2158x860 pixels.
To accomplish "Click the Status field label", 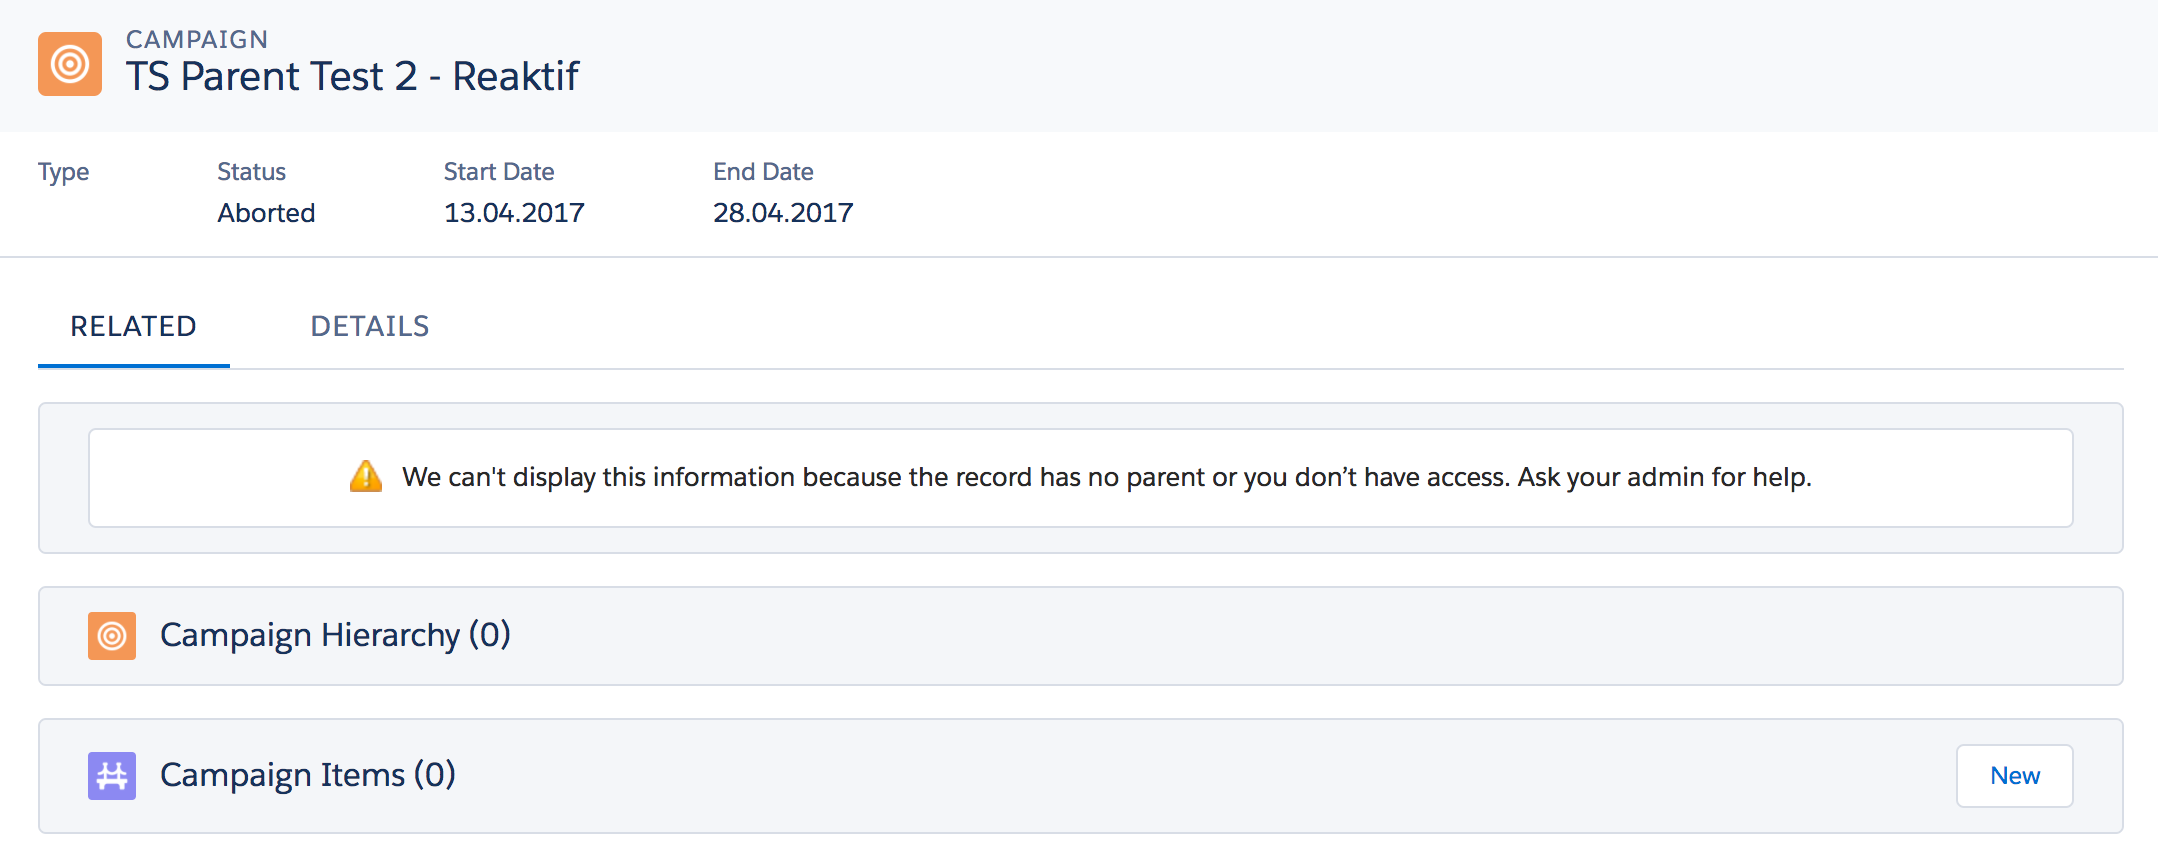I will [x=252, y=172].
